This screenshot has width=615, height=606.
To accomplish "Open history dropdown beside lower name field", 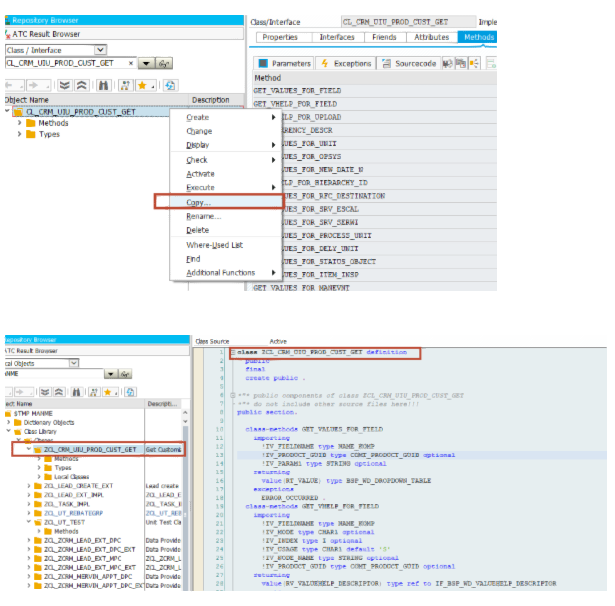I will pos(111,374).
